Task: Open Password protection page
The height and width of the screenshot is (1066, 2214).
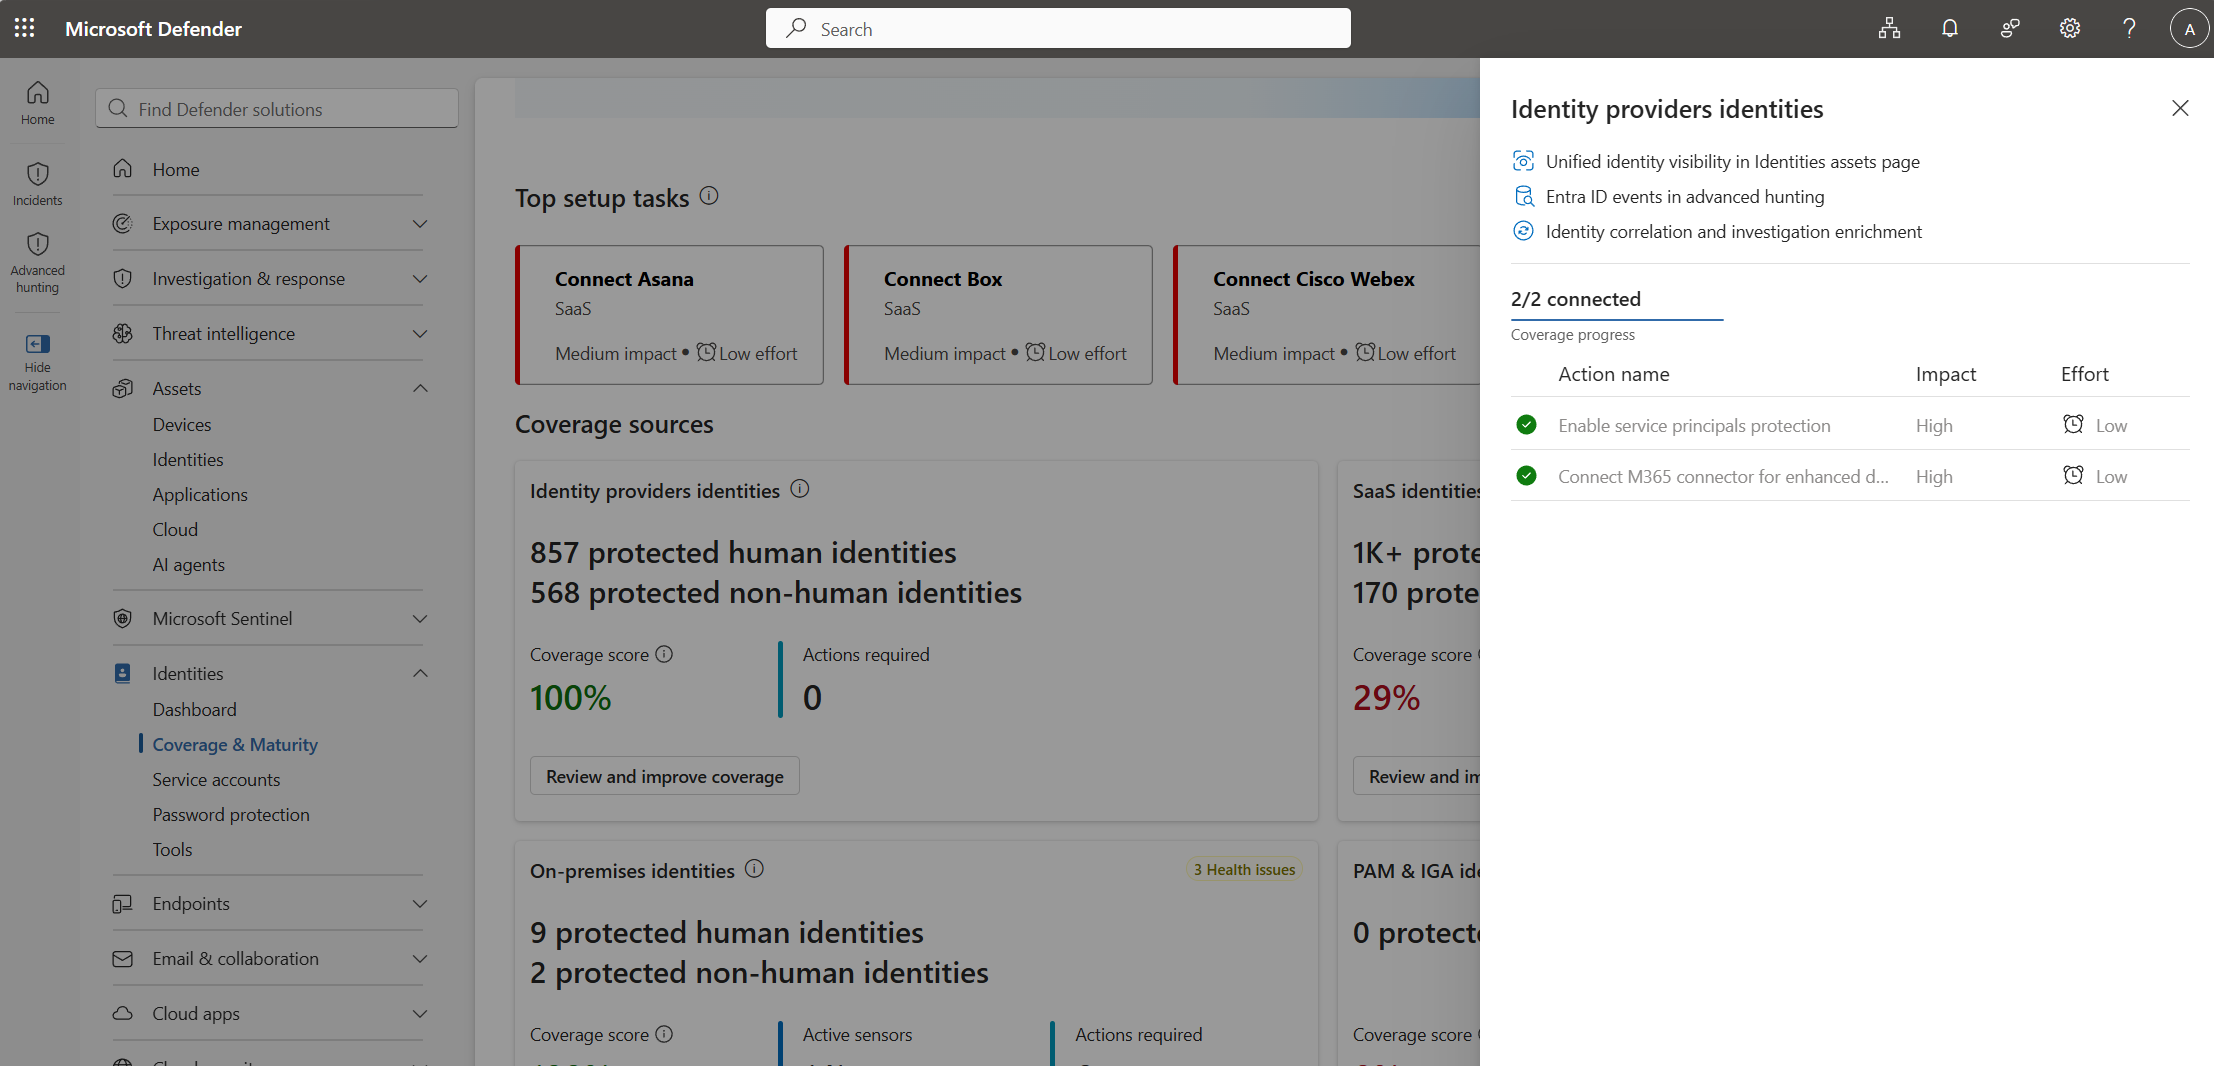Action: point(231,814)
